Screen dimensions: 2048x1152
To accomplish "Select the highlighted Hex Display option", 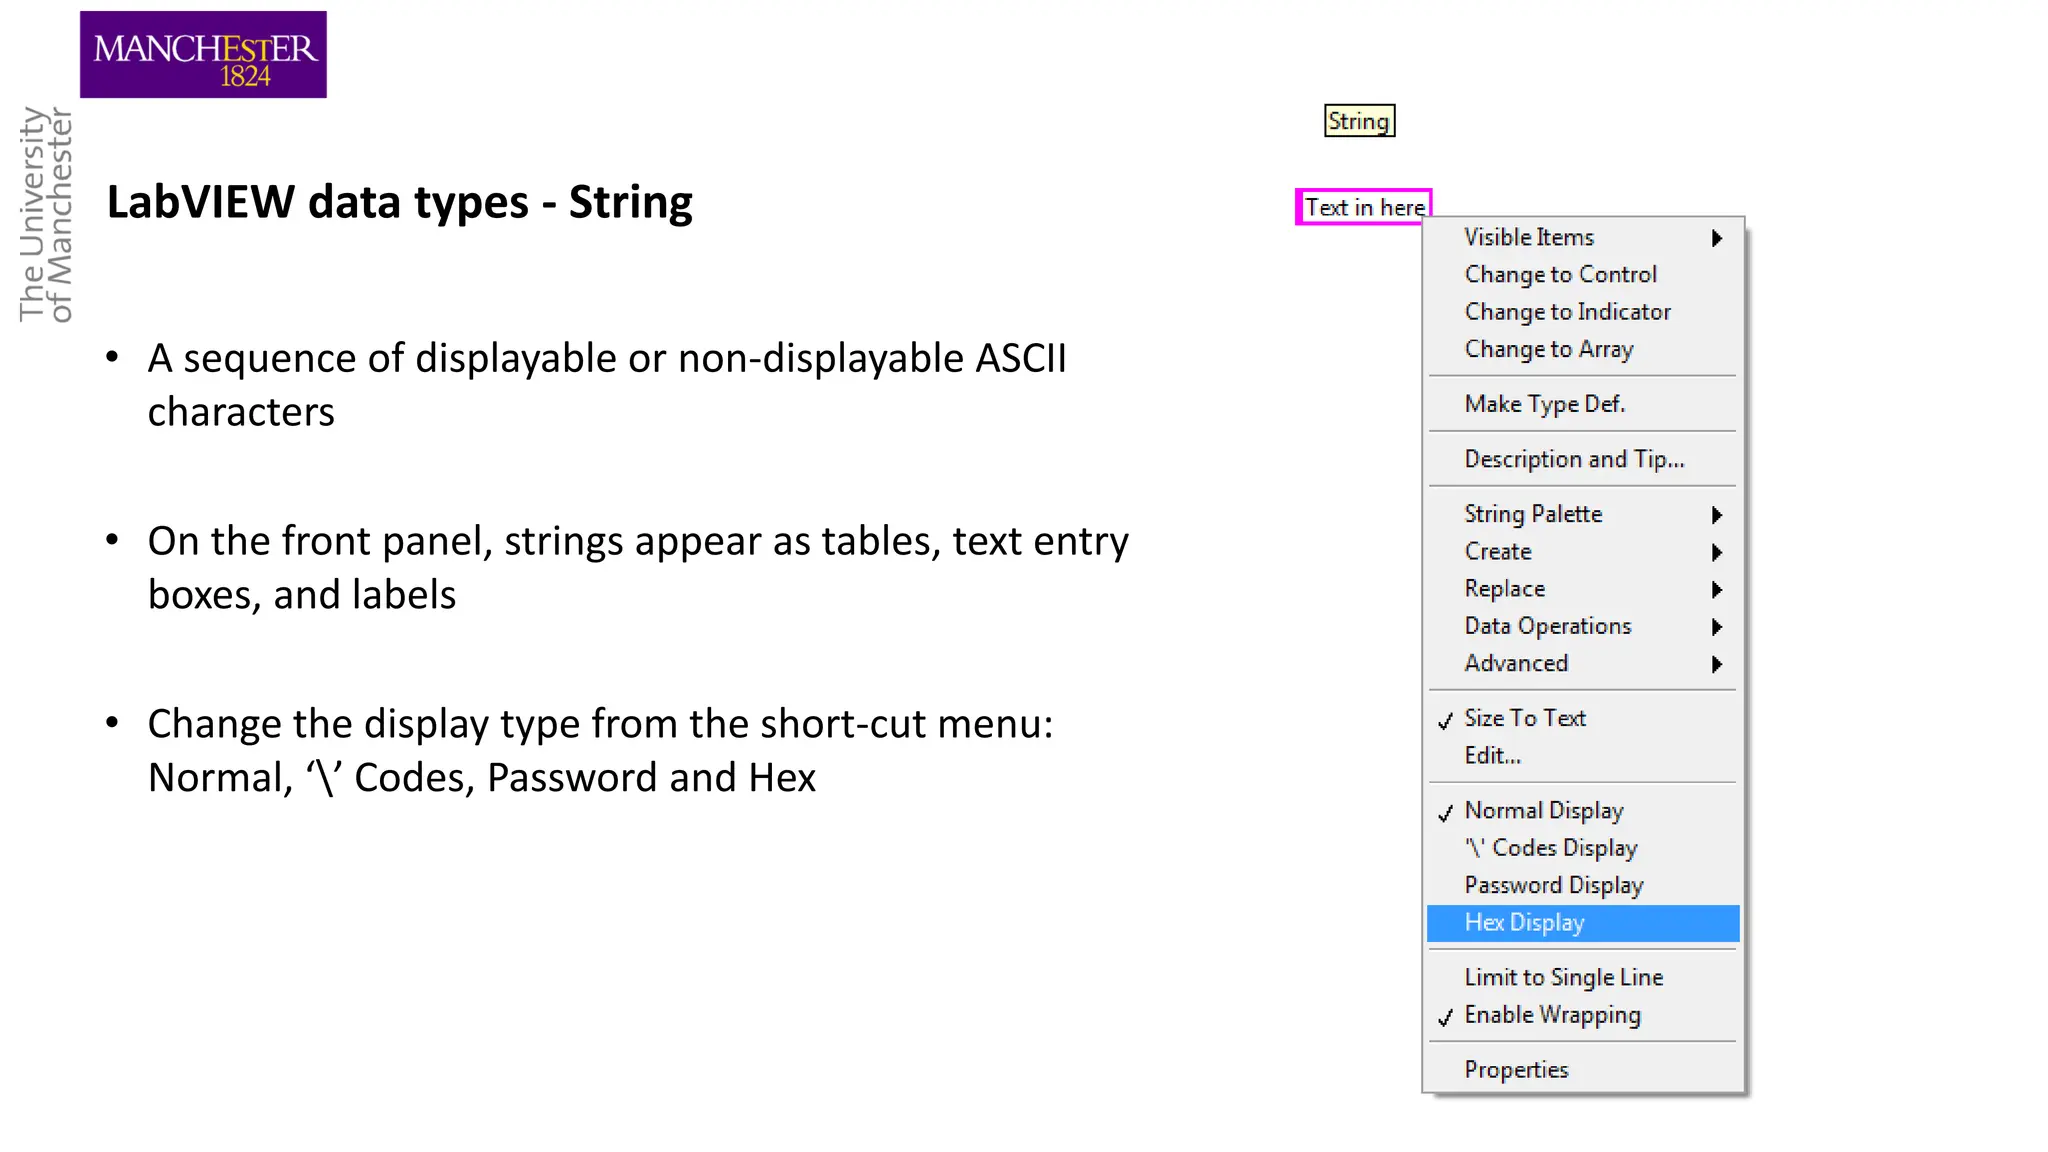I will point(1583,923).
